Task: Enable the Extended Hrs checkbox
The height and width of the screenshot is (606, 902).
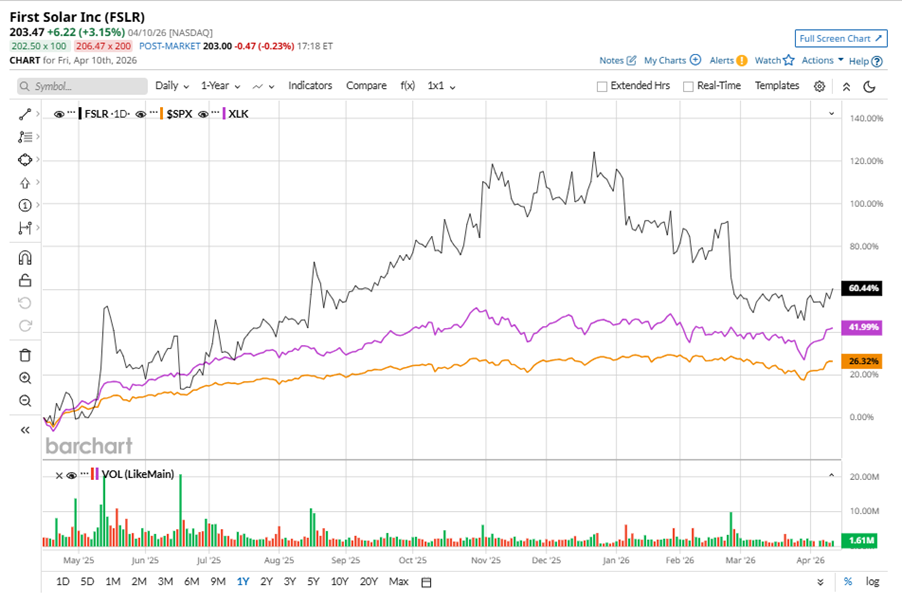Action: [602, 86]
